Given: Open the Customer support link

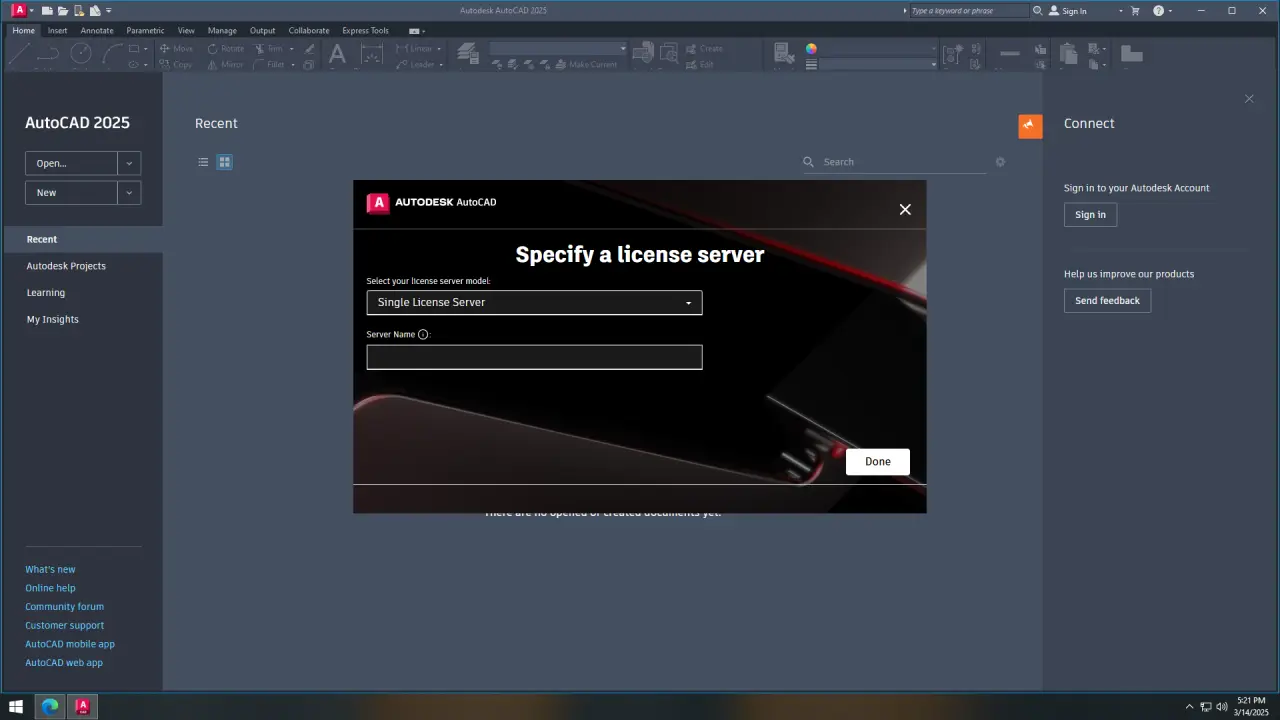Looking at the screenshot, I should coord(64,625).
